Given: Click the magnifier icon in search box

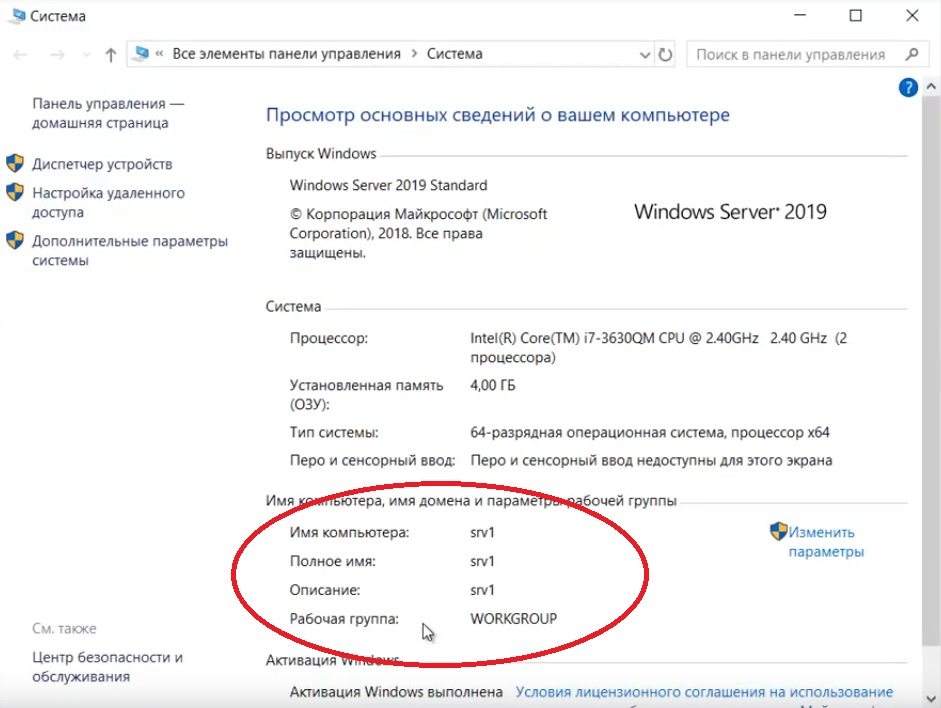Looking at the screenshot, I should click(x=911, y=54).
